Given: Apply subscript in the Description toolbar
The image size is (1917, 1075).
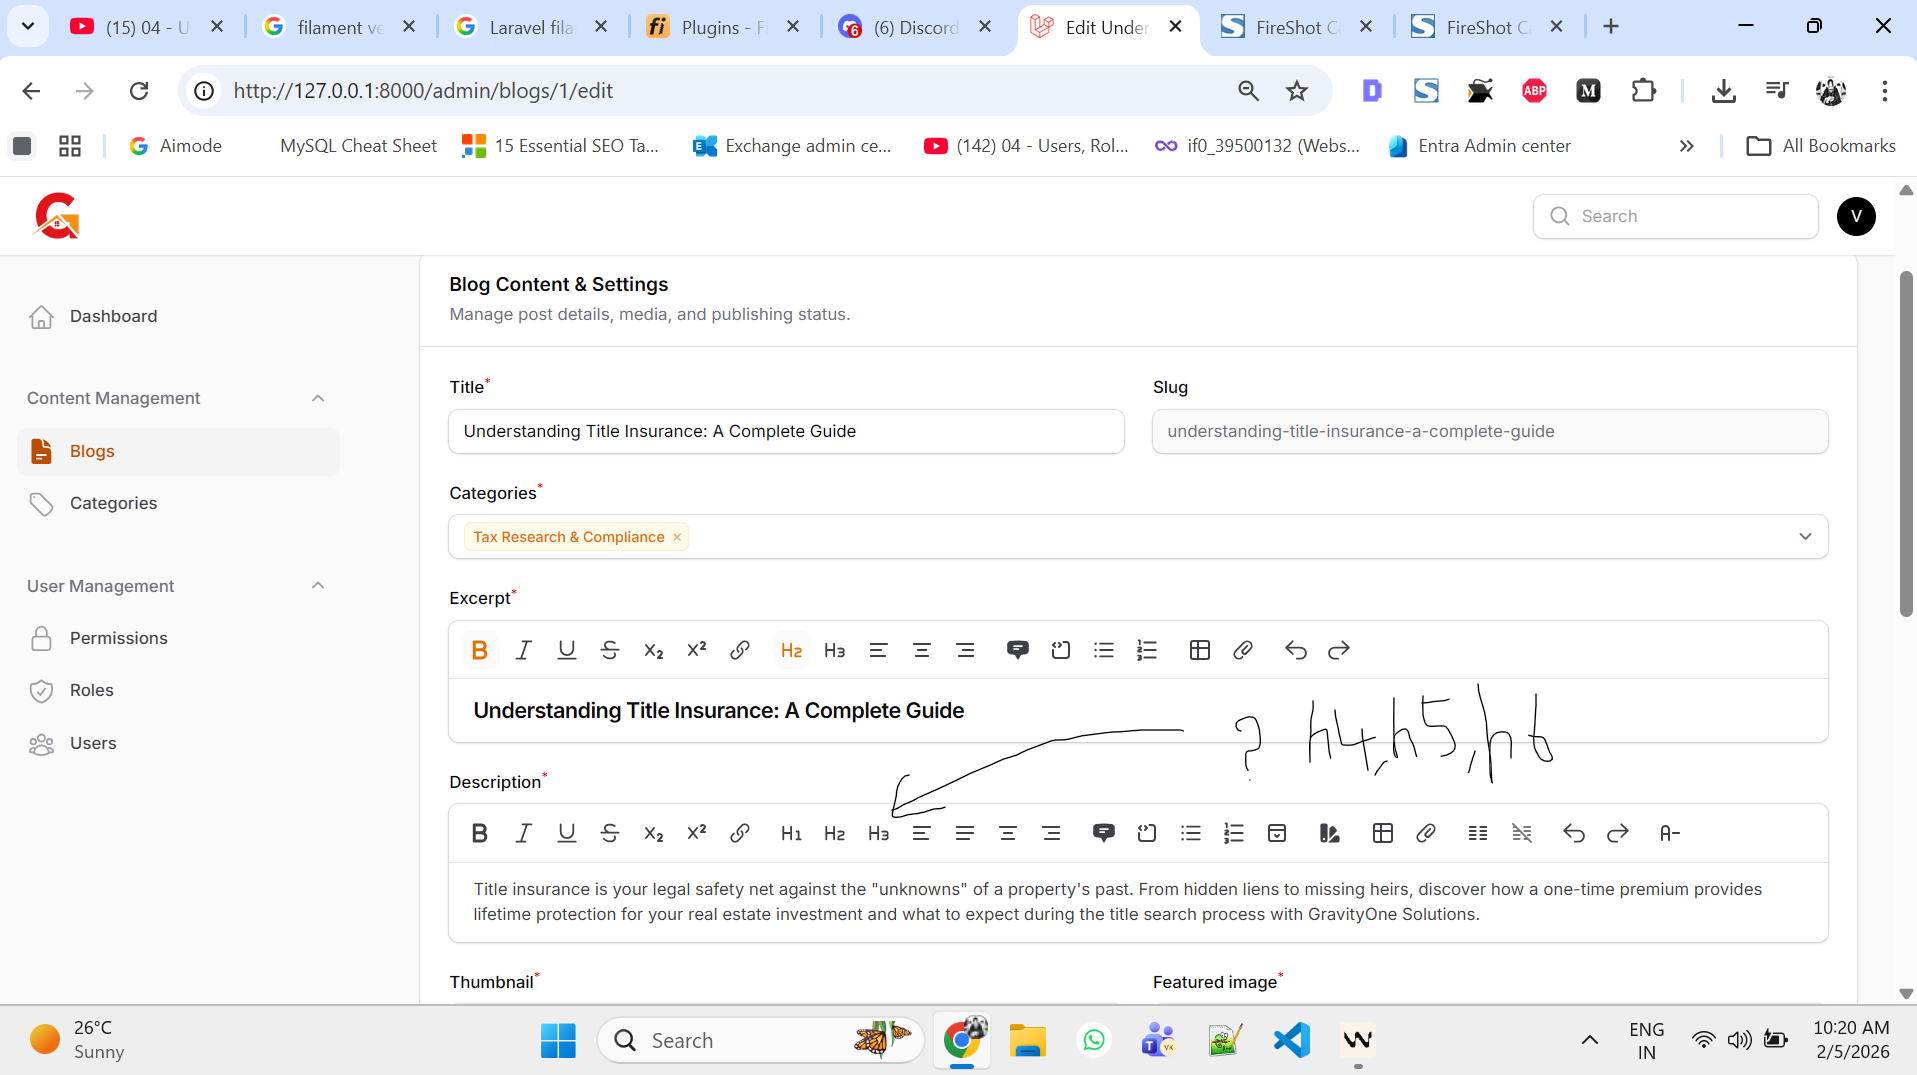Looking at the screenshot, I should click(x=654, y=833).
